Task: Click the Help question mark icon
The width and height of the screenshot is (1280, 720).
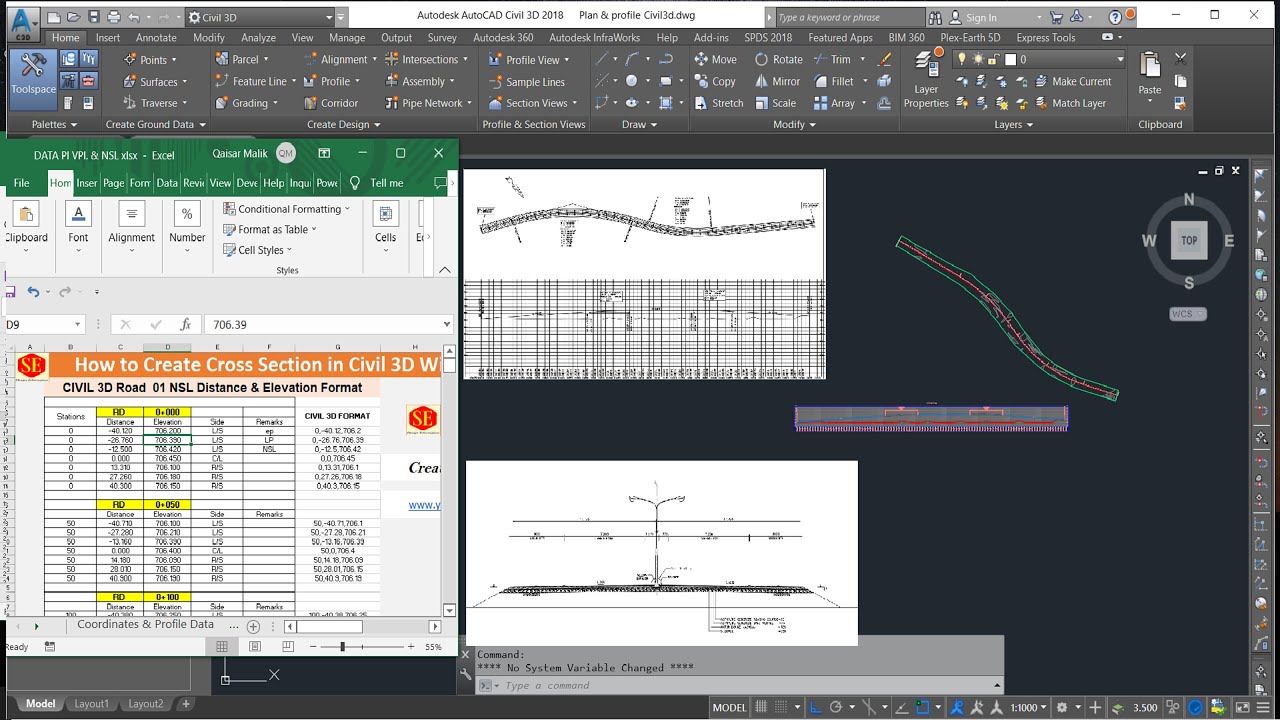Action: point(1115,17)
